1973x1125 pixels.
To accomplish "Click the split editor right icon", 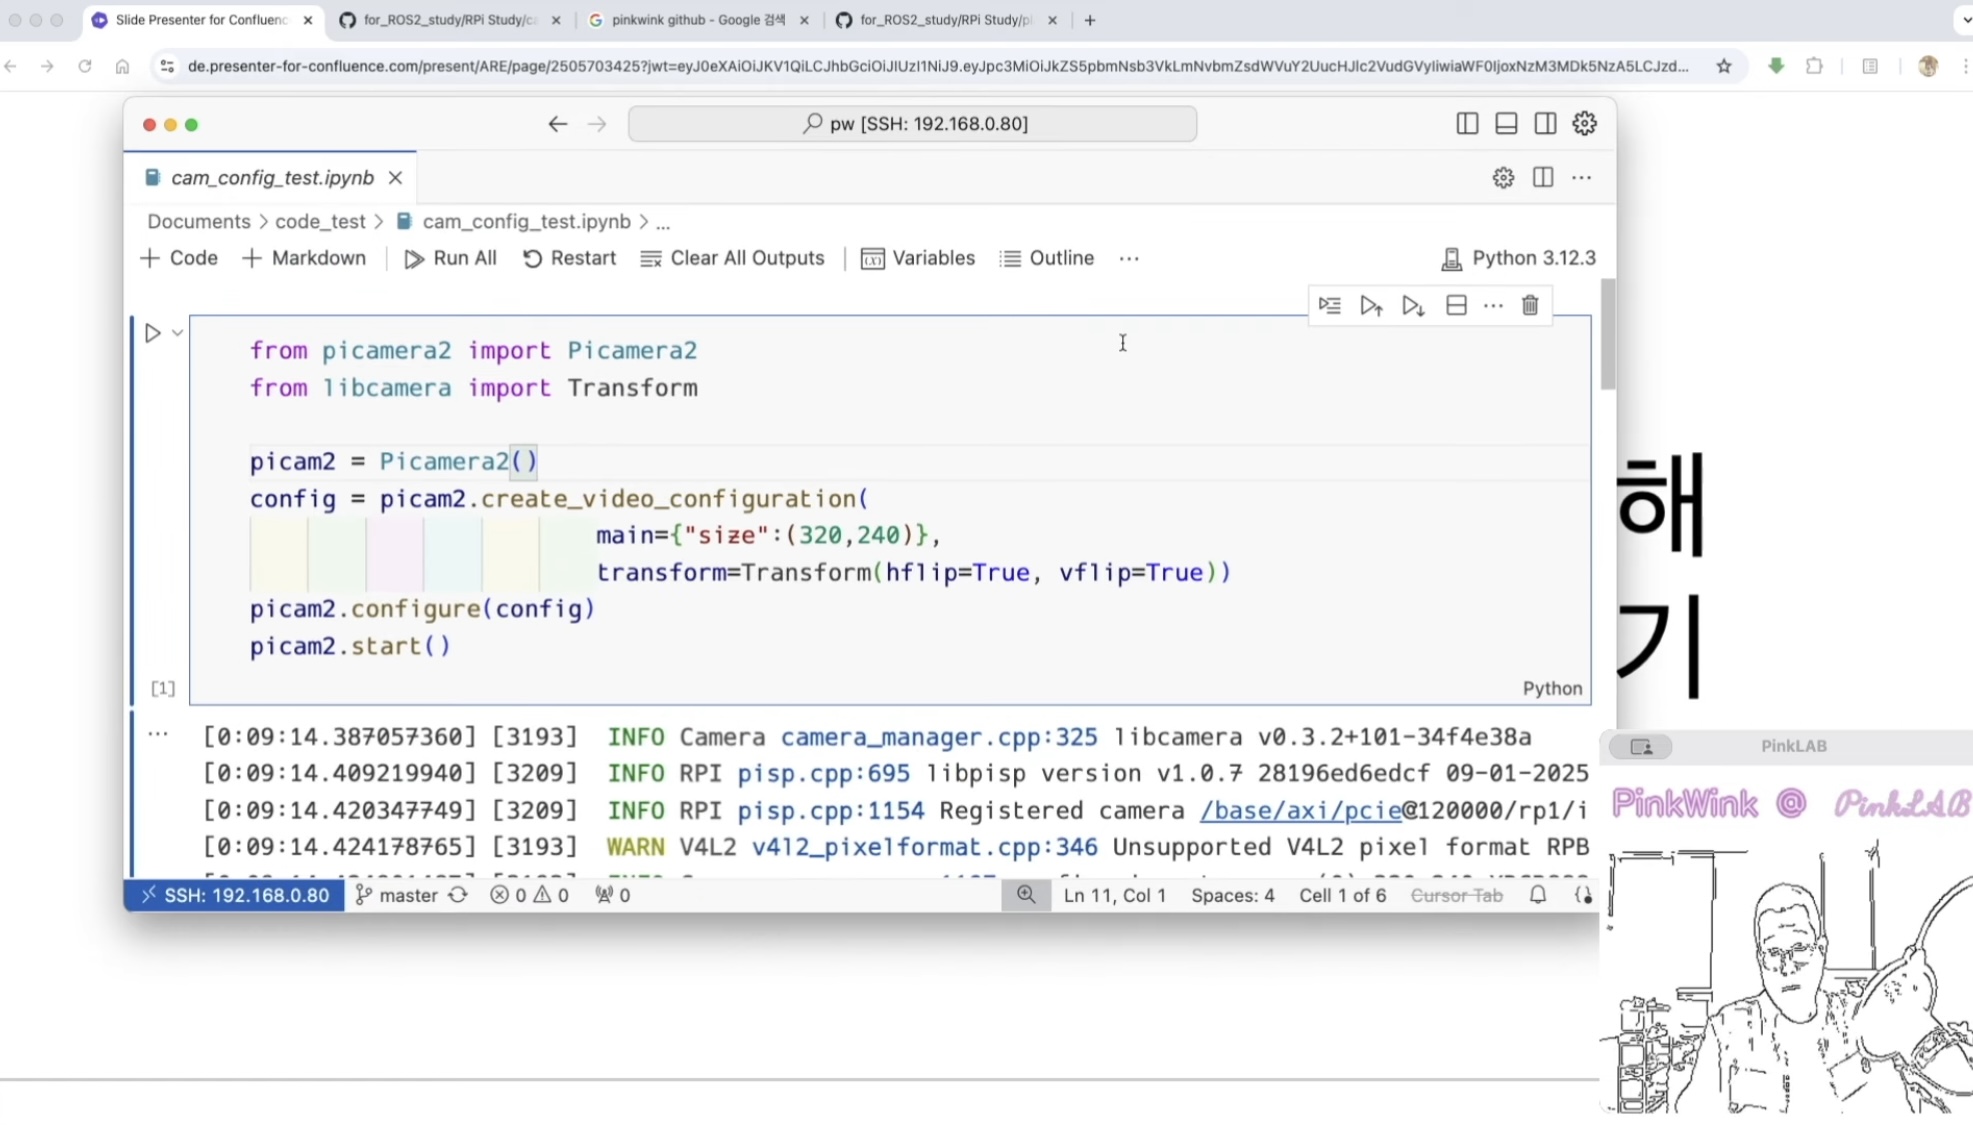I will point(1542,178).
